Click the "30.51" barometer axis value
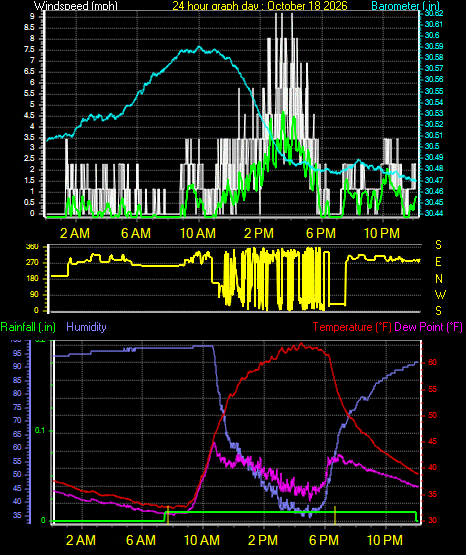466x555 pixels. (x=434, y=135)
